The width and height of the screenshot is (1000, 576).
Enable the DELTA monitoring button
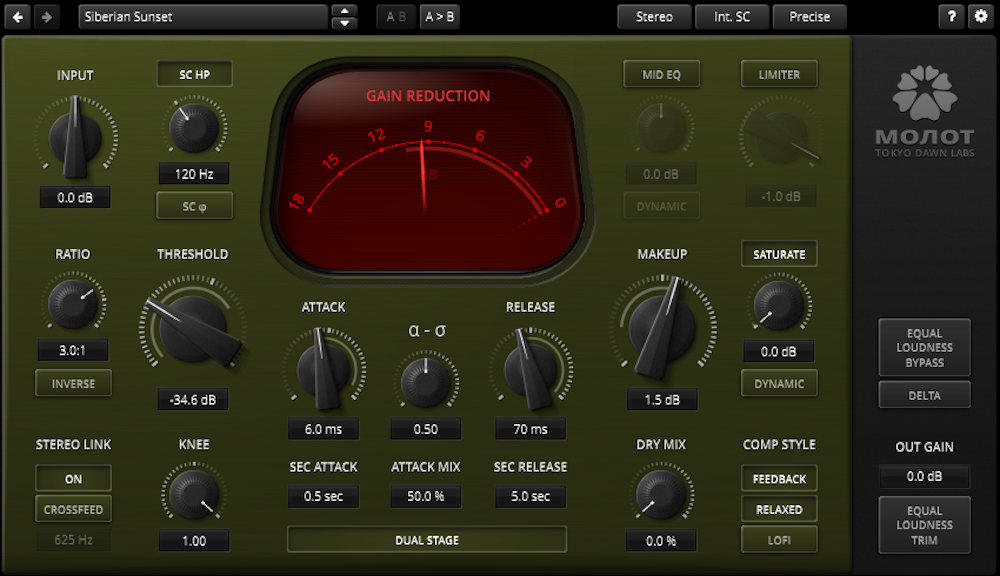pyautogui.click(x=924, y=395)
